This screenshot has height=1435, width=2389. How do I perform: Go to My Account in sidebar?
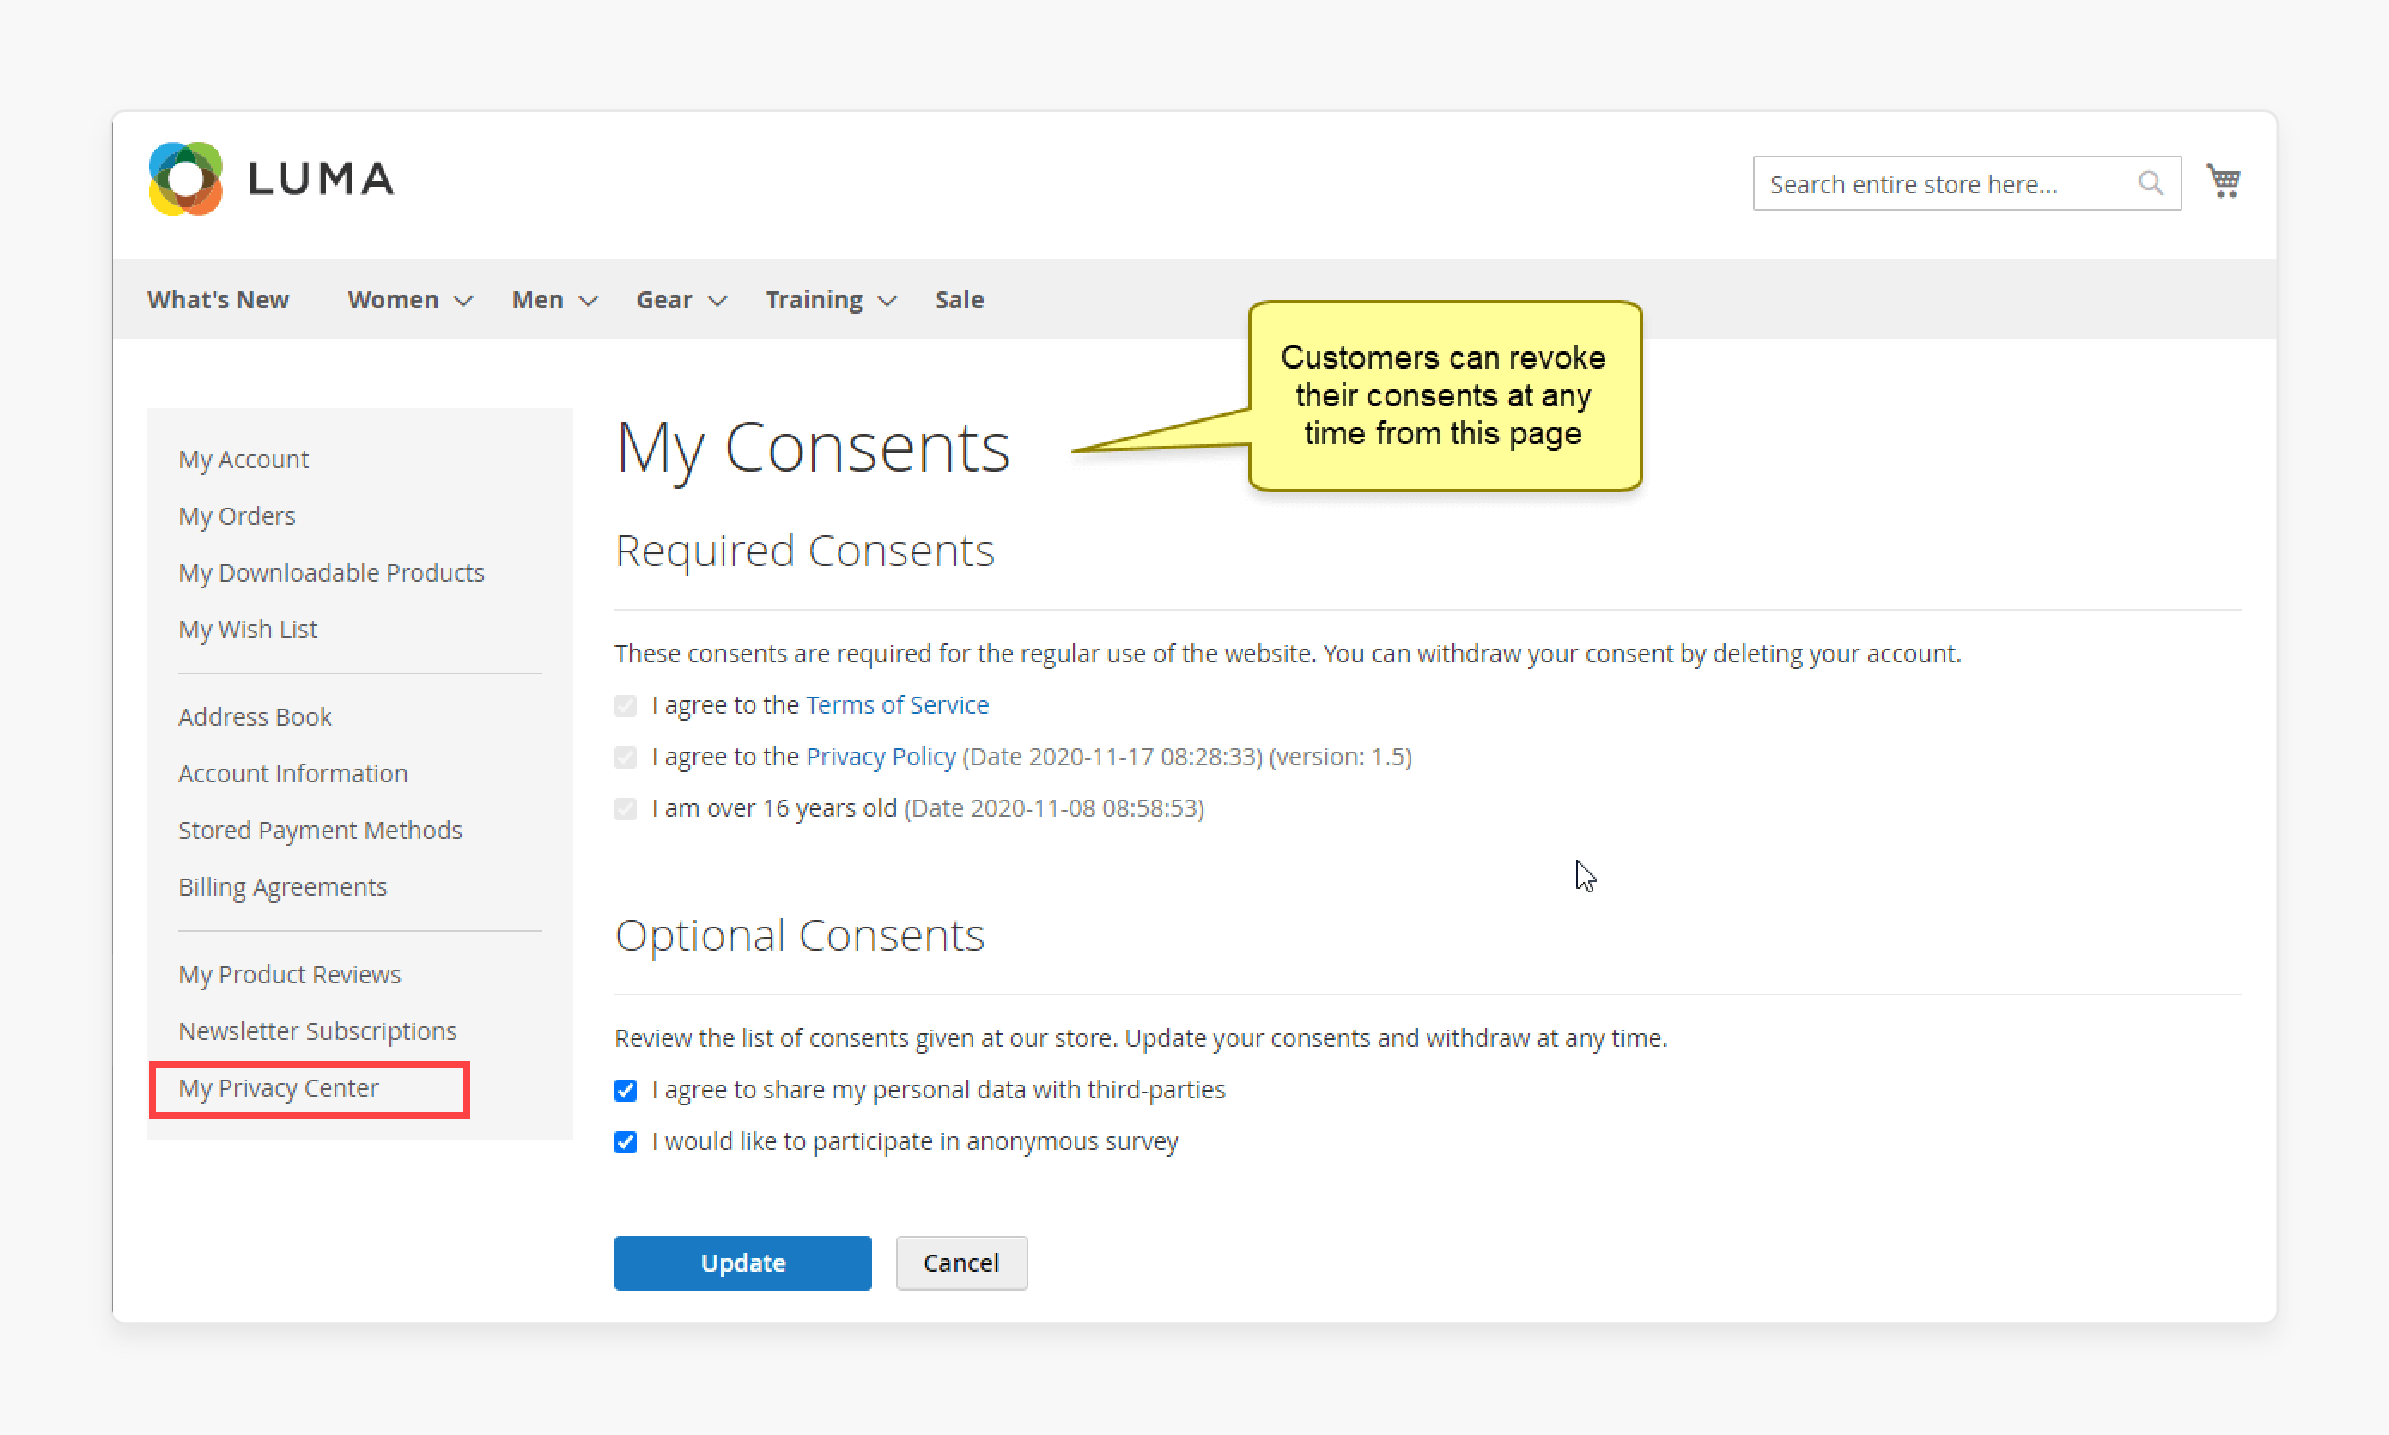click(244, 459)
